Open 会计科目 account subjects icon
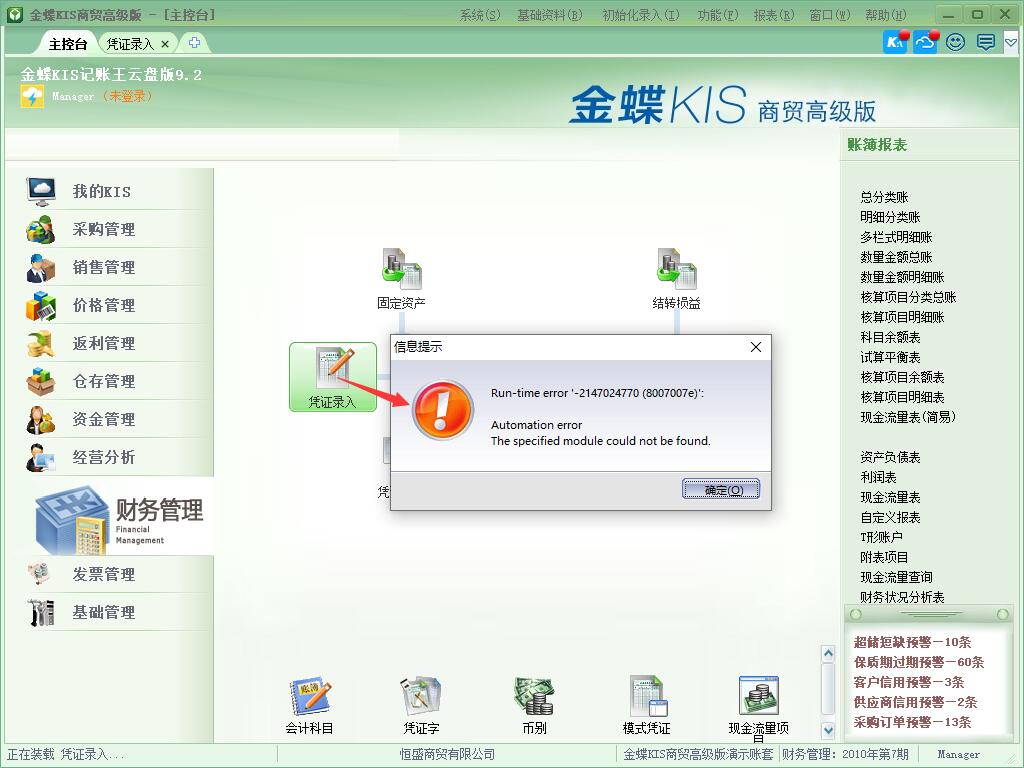Screen dimensions: 1024x768 click(309, 705)
